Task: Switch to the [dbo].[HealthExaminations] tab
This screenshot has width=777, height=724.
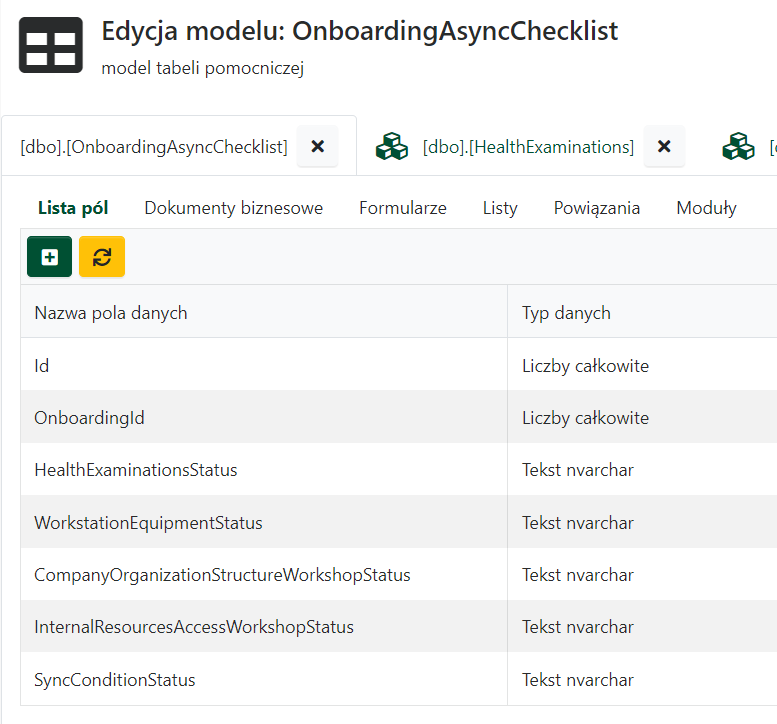Action: 528,147
